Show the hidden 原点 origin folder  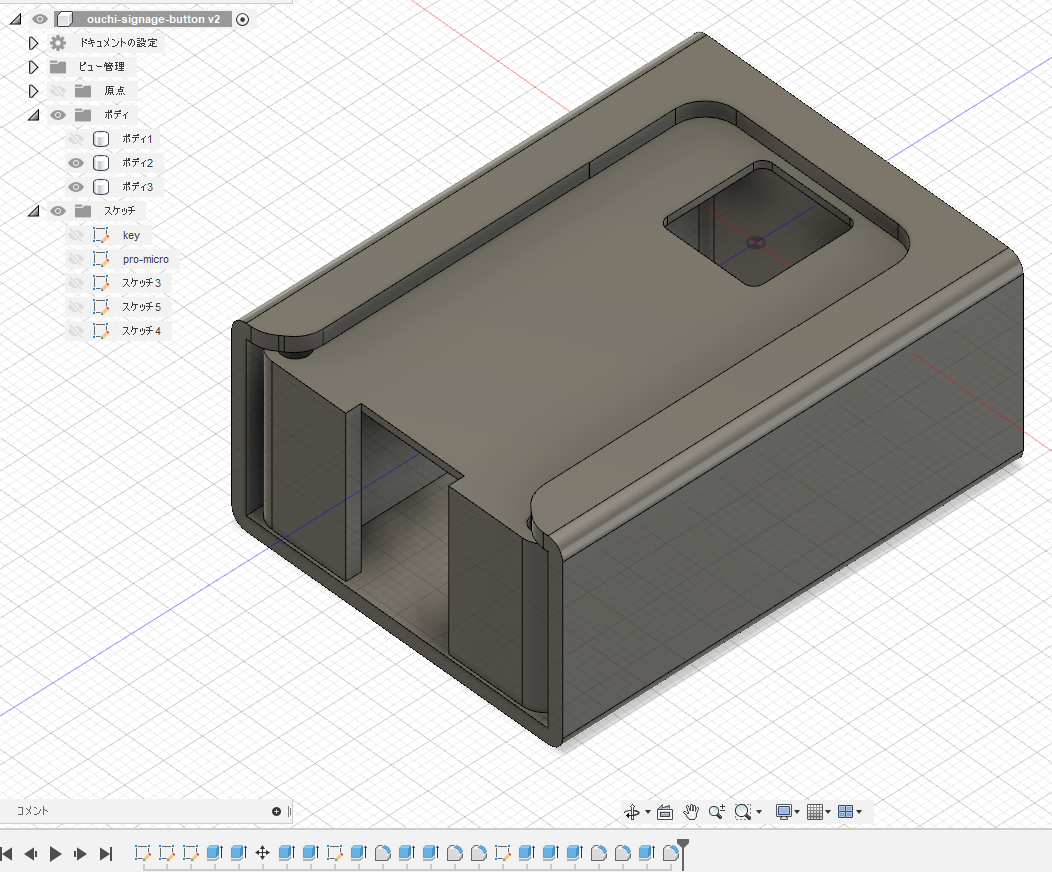click(58, 91)
